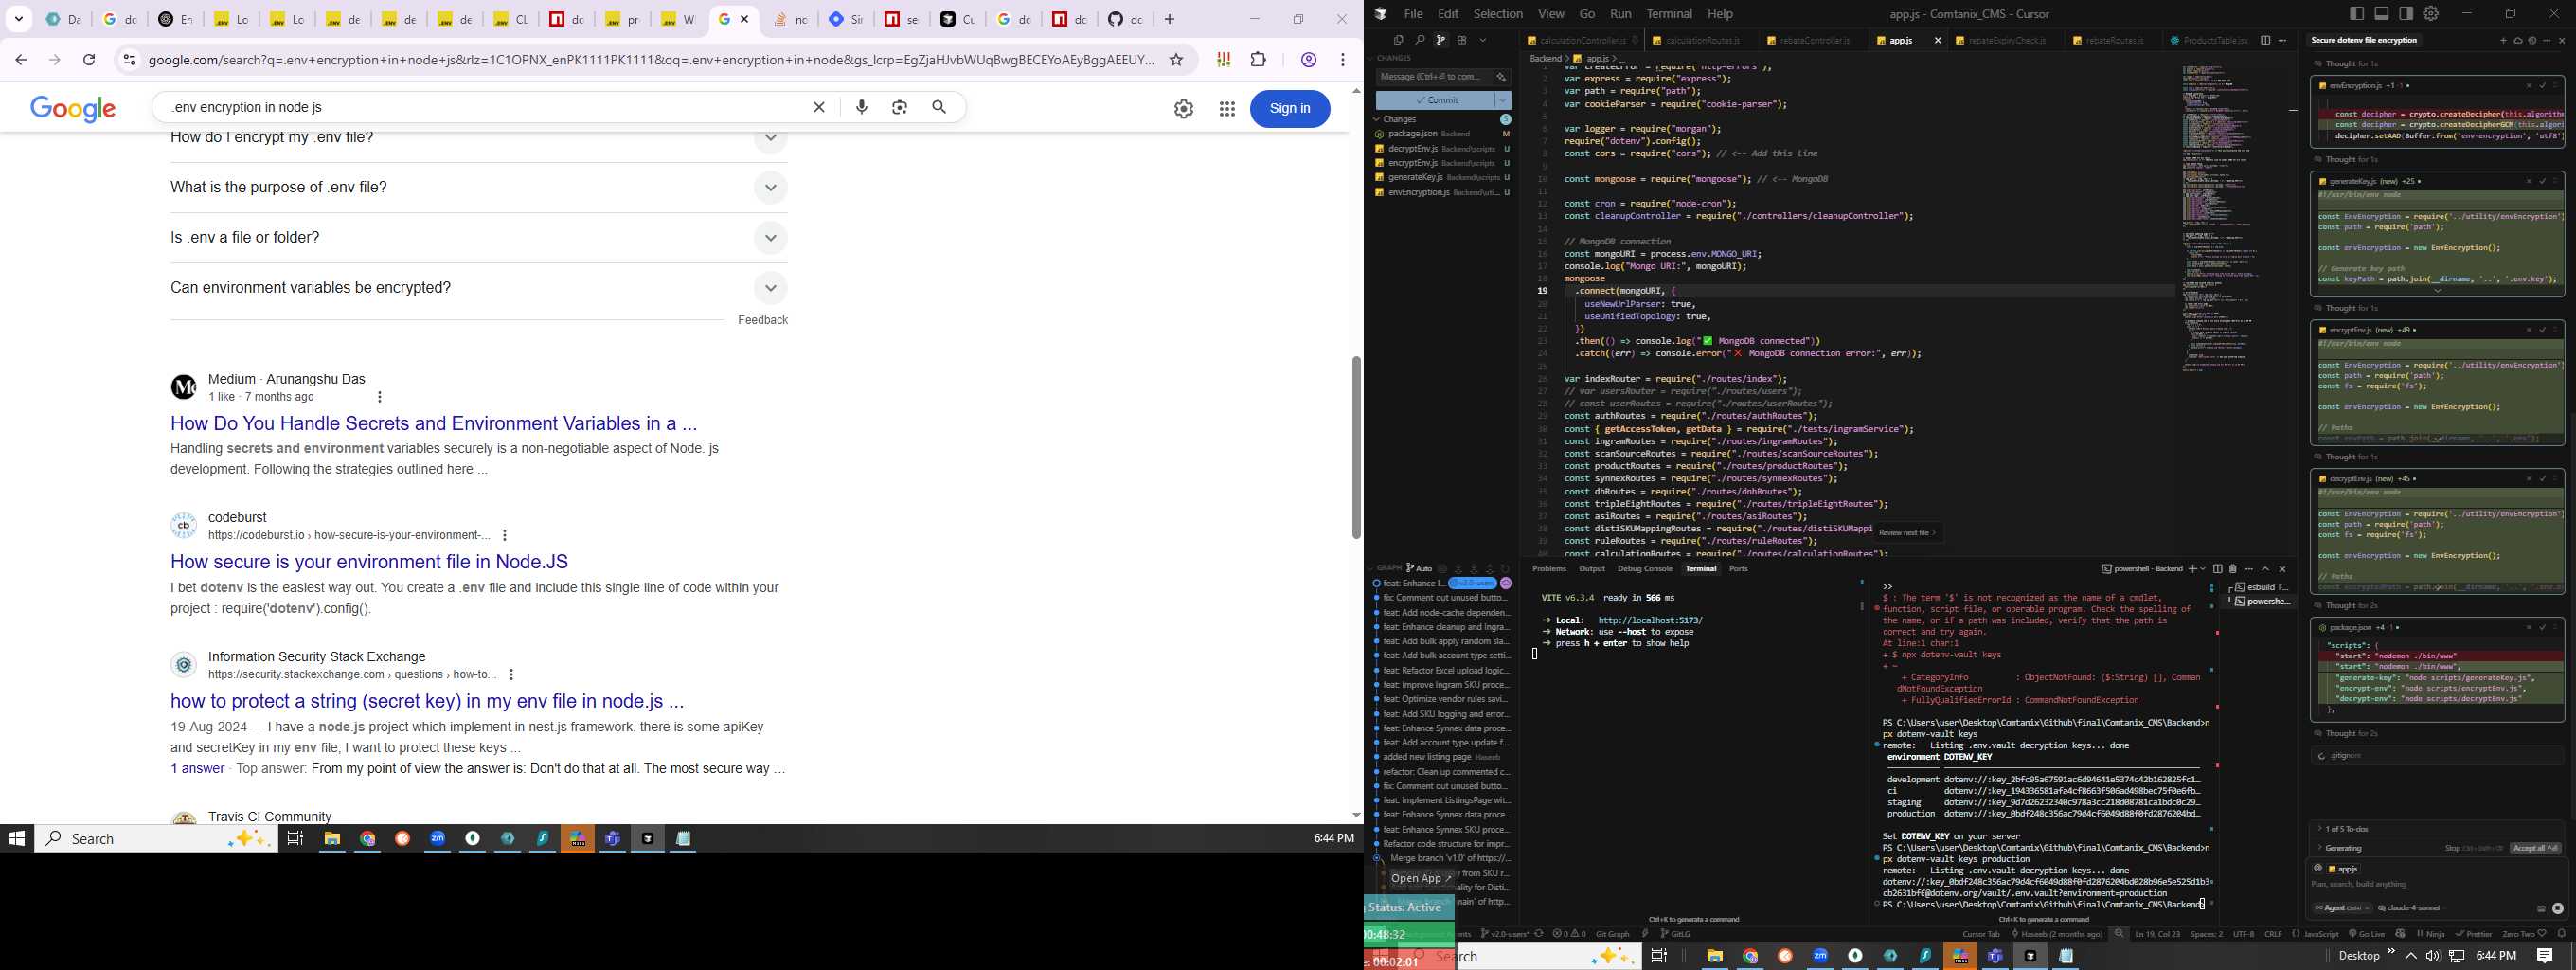Click the Chrome page vertical scrollbar thumb
Image resolution: width=2576 pixels, height=970 pixels.
(1356, 448)
